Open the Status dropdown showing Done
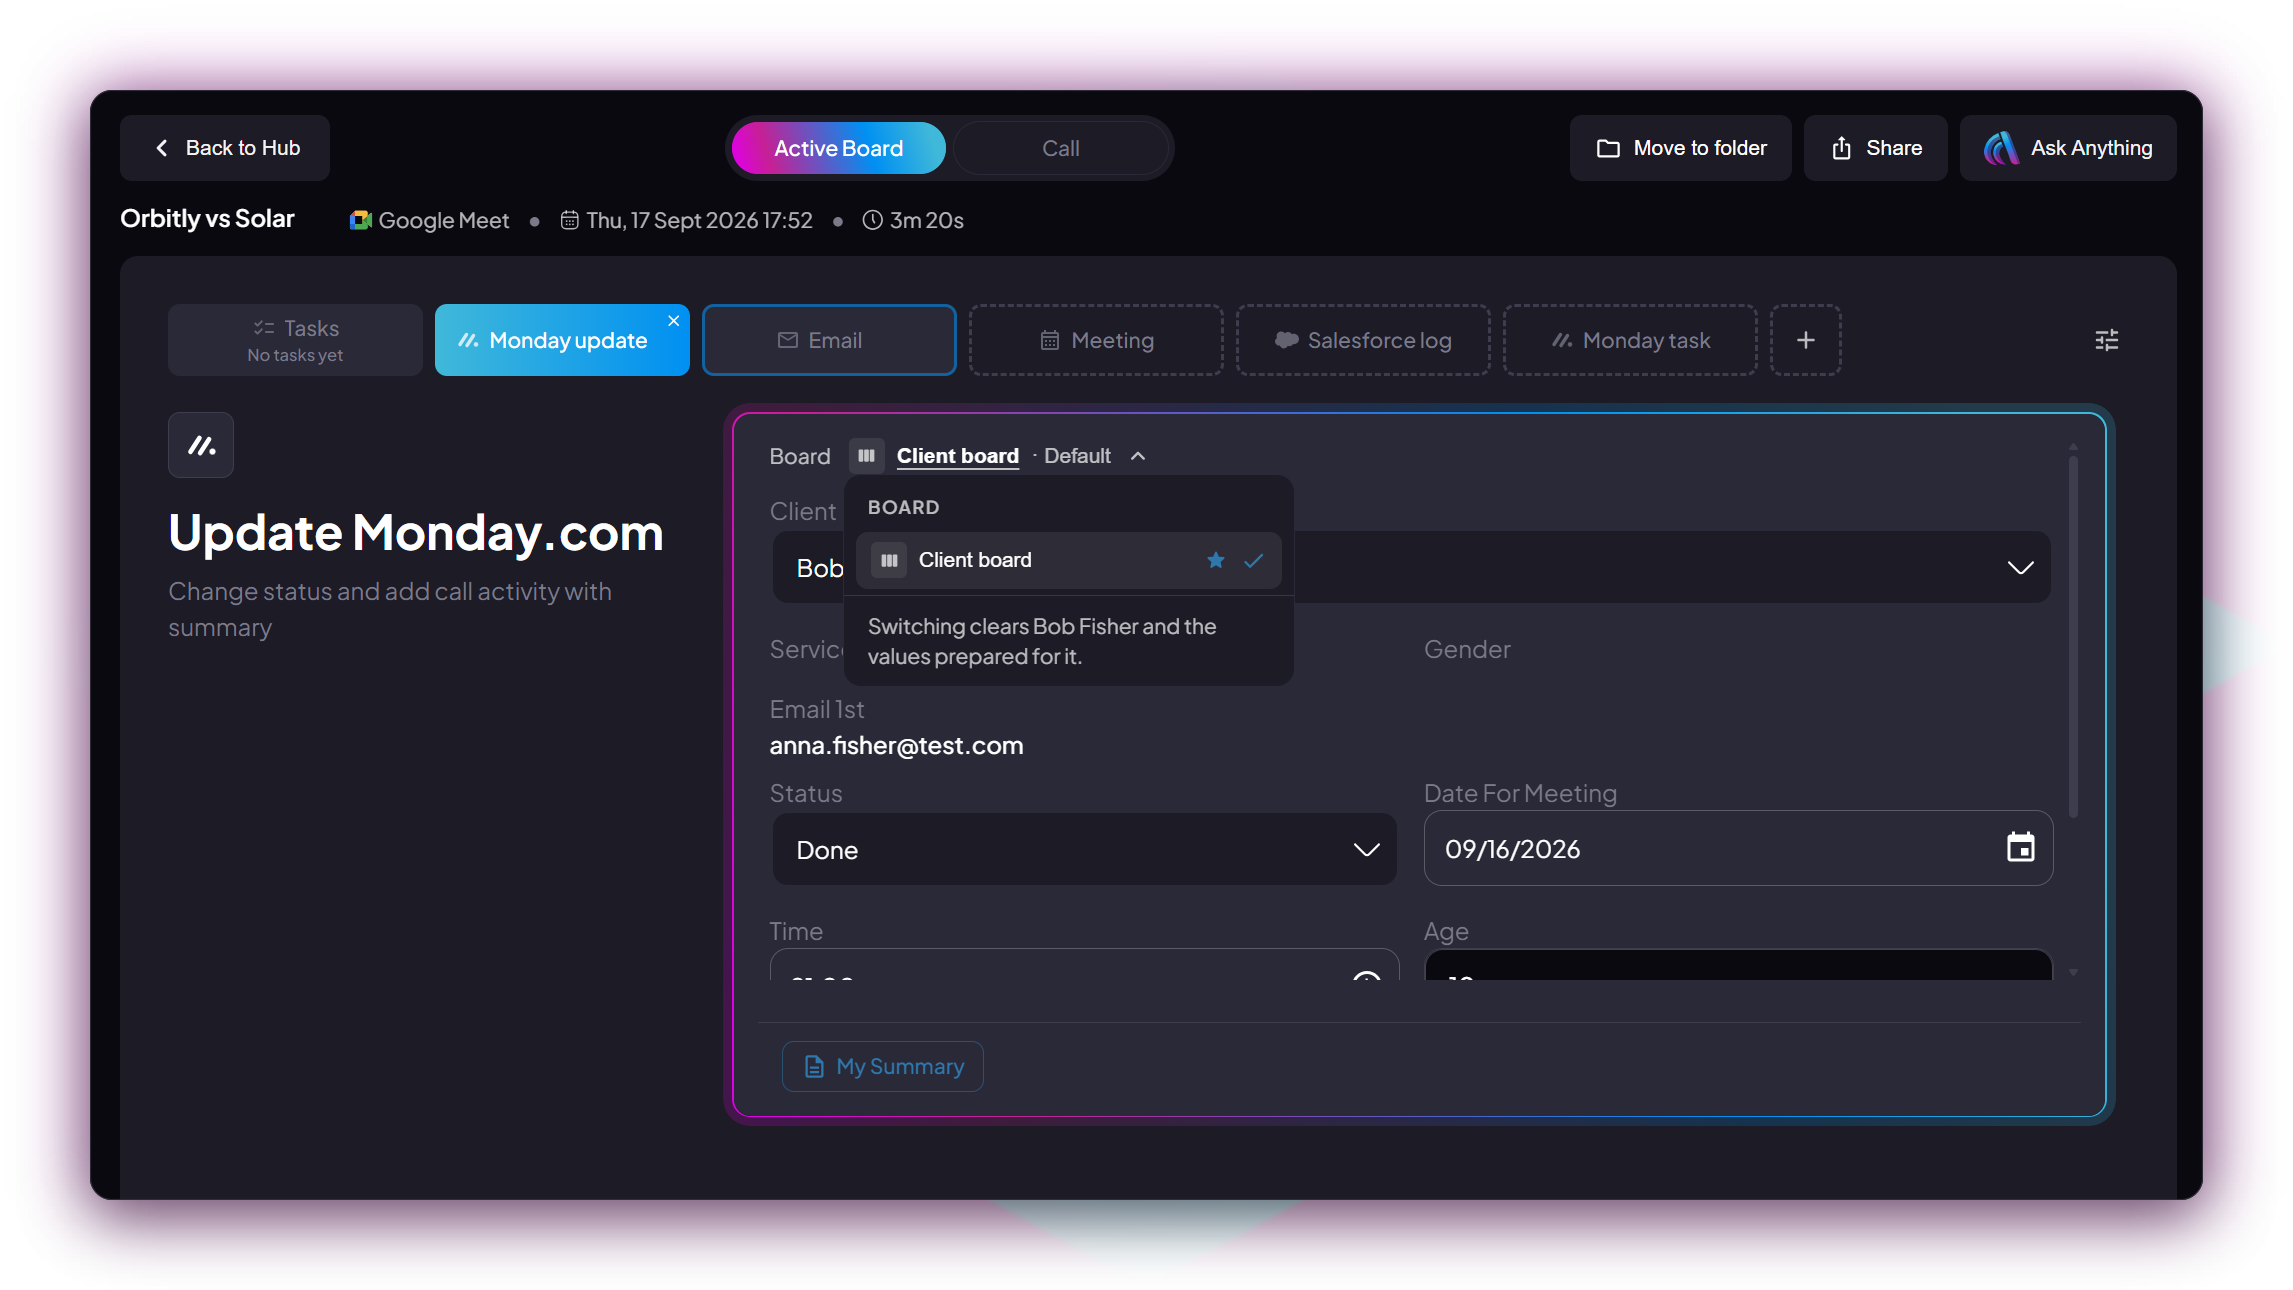This screenshot has height=1290, width=2293. (1084, 849)
